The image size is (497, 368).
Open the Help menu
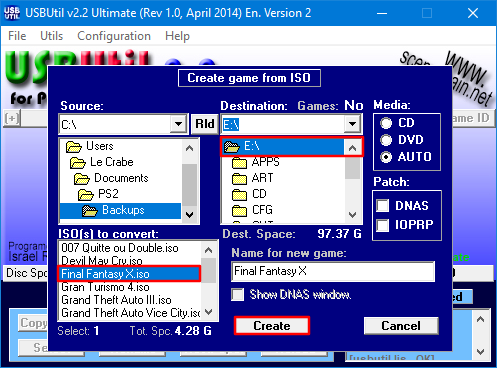(177, 36)
